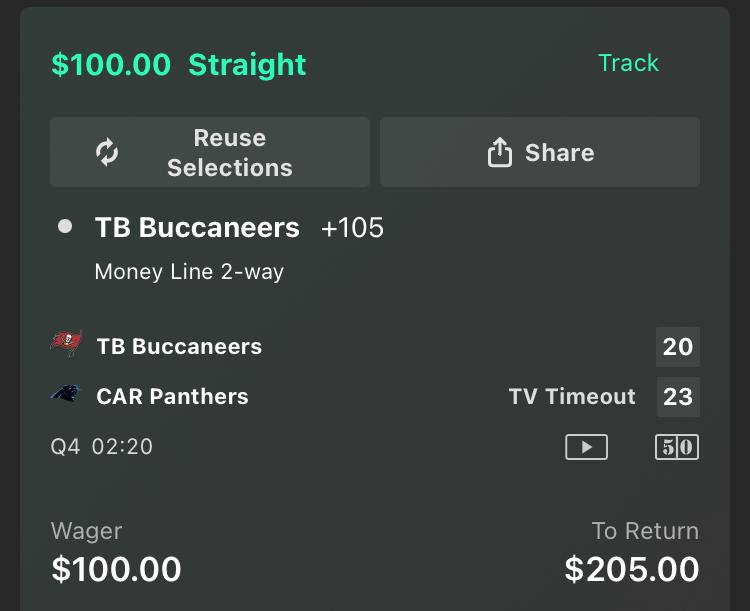
Task: Click the 50-yard field tracker icon
Action: [x=677, y=447]
